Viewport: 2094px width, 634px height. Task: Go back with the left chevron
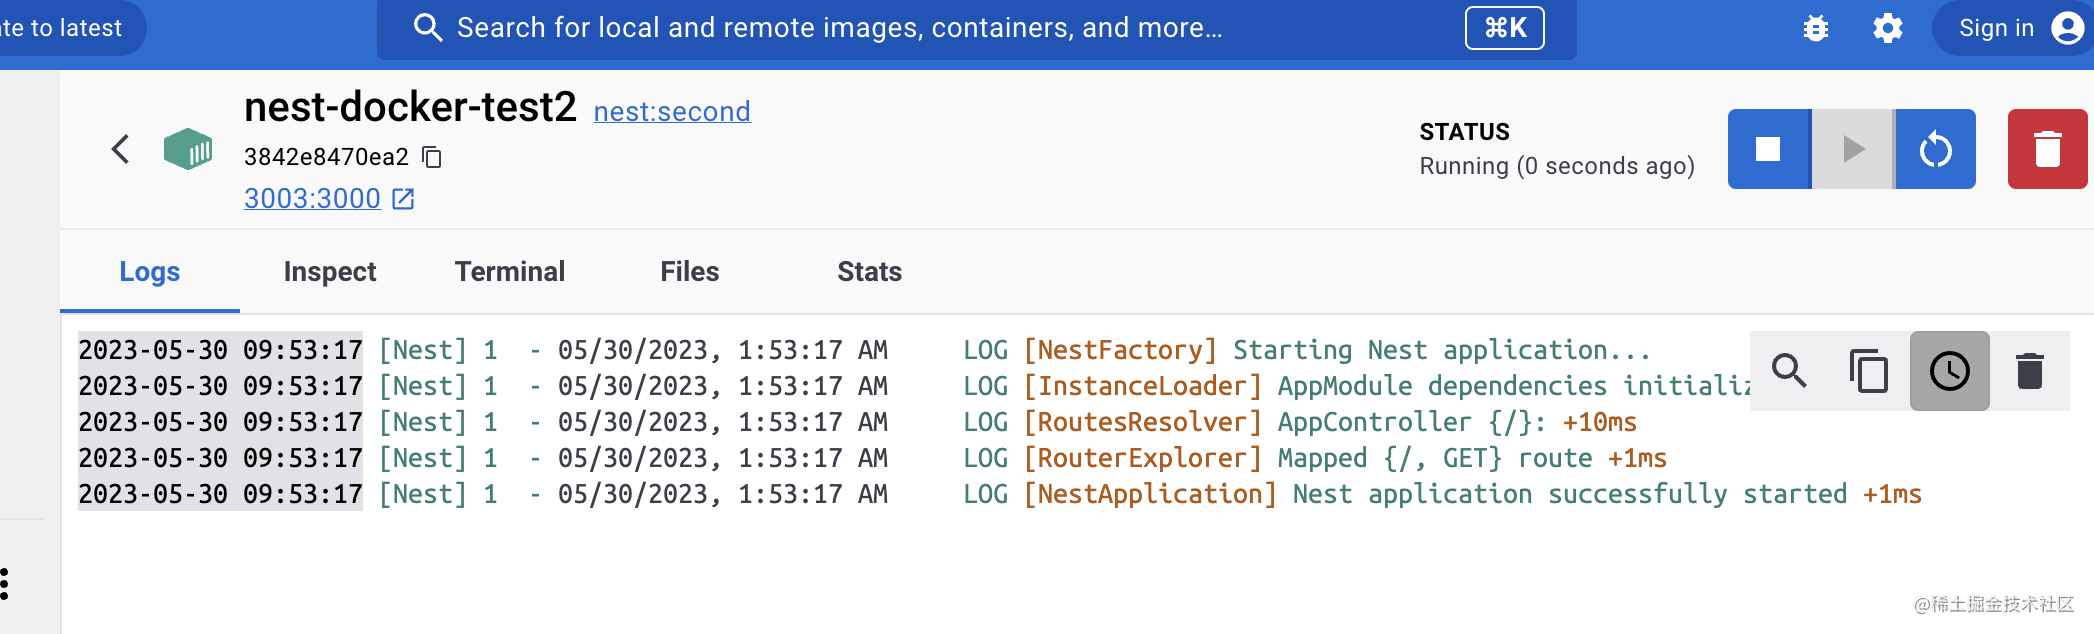coord(120,149)
